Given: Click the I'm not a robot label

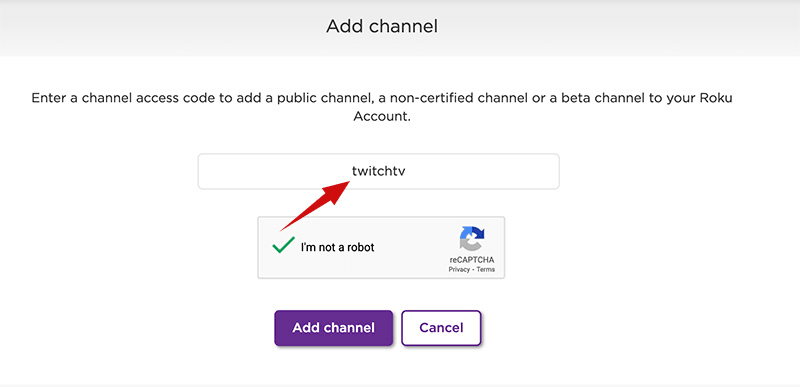Looking at the screenshot, I should point(337,247).
